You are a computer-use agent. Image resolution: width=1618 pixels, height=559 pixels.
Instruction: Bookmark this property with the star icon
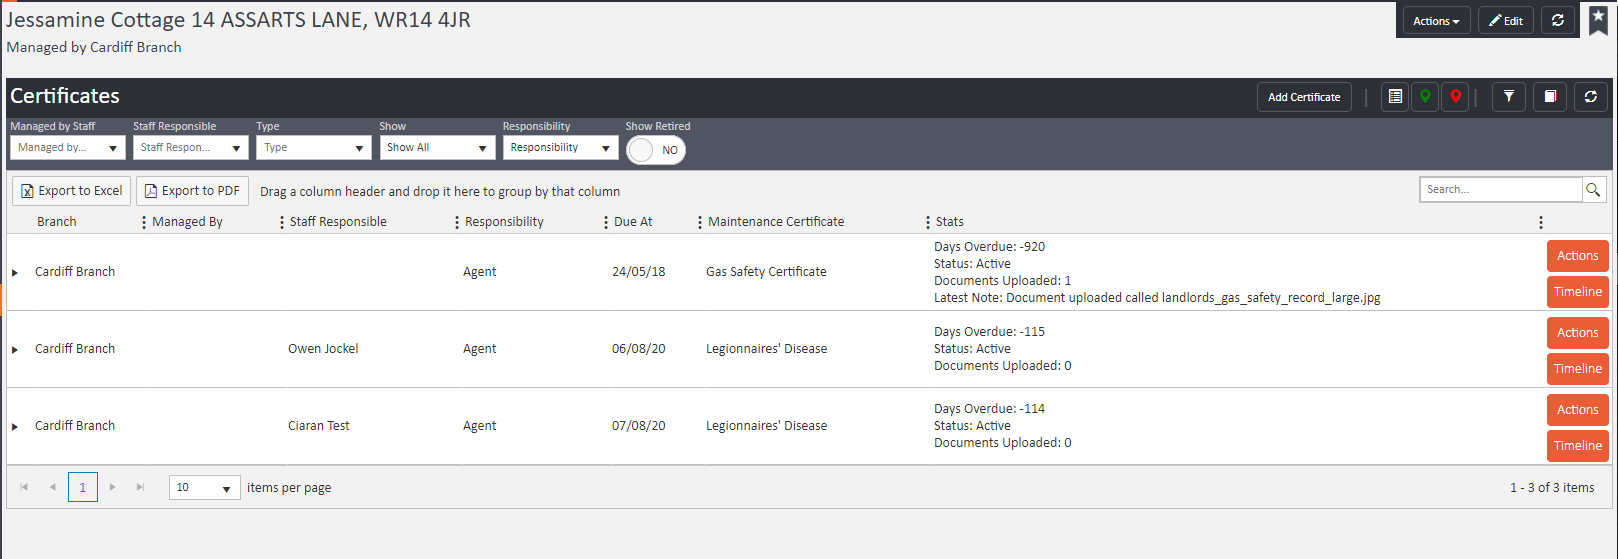(x=1598, y=20)
